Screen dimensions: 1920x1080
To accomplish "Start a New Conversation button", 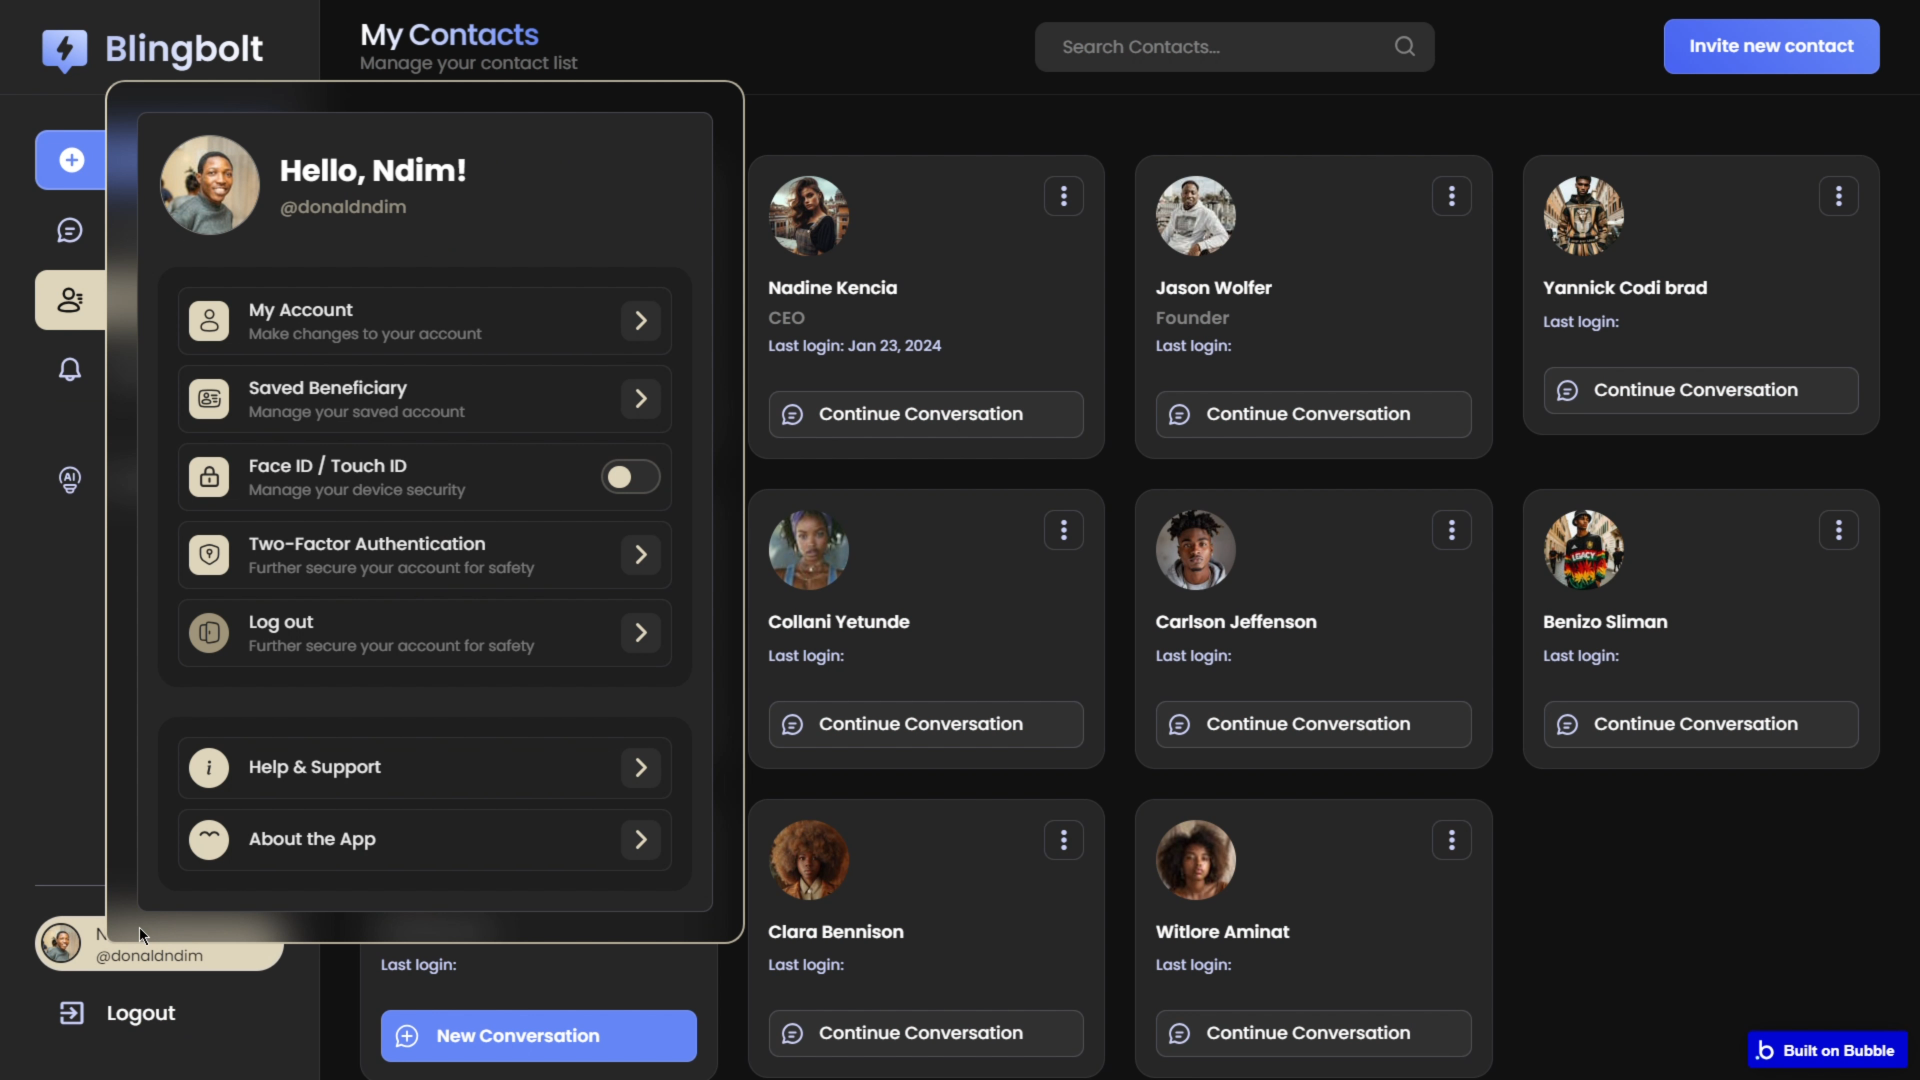I will coord(538,1036).
